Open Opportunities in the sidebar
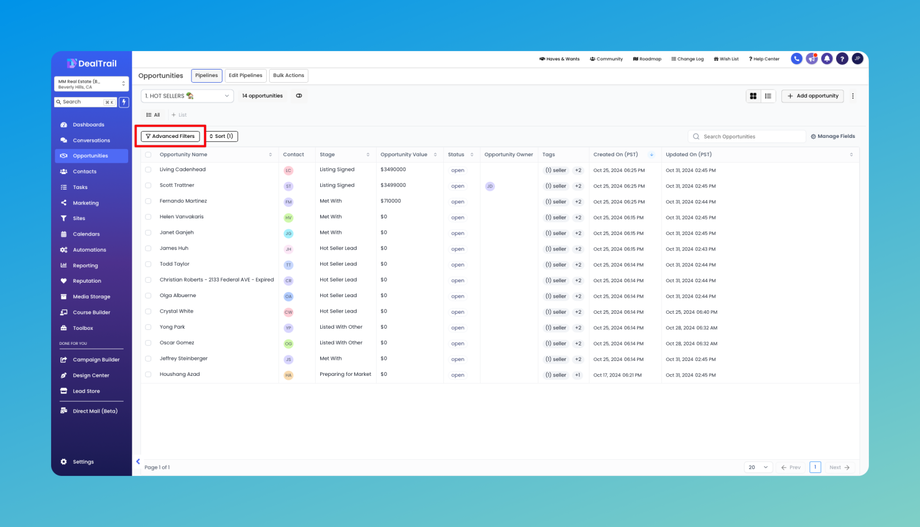Screen dimensions: 920x527 pyautogui.click(x=91, y=156)
